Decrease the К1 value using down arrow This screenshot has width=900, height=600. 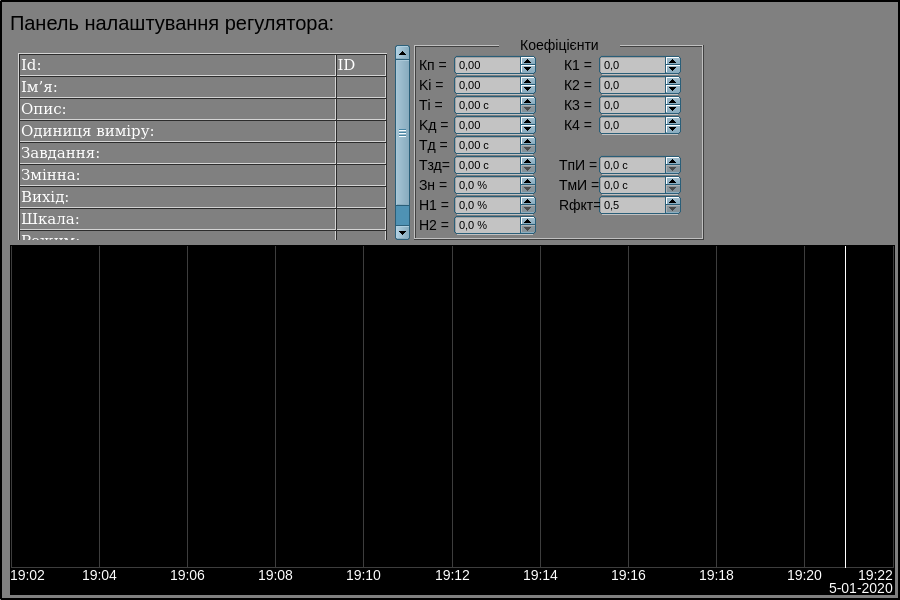coord(673,69)
